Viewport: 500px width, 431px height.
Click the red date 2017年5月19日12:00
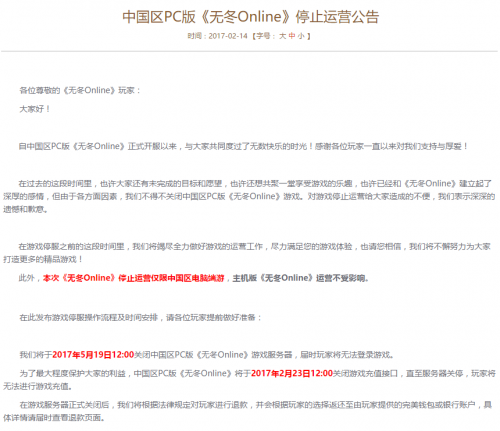(x=93, y=355)
